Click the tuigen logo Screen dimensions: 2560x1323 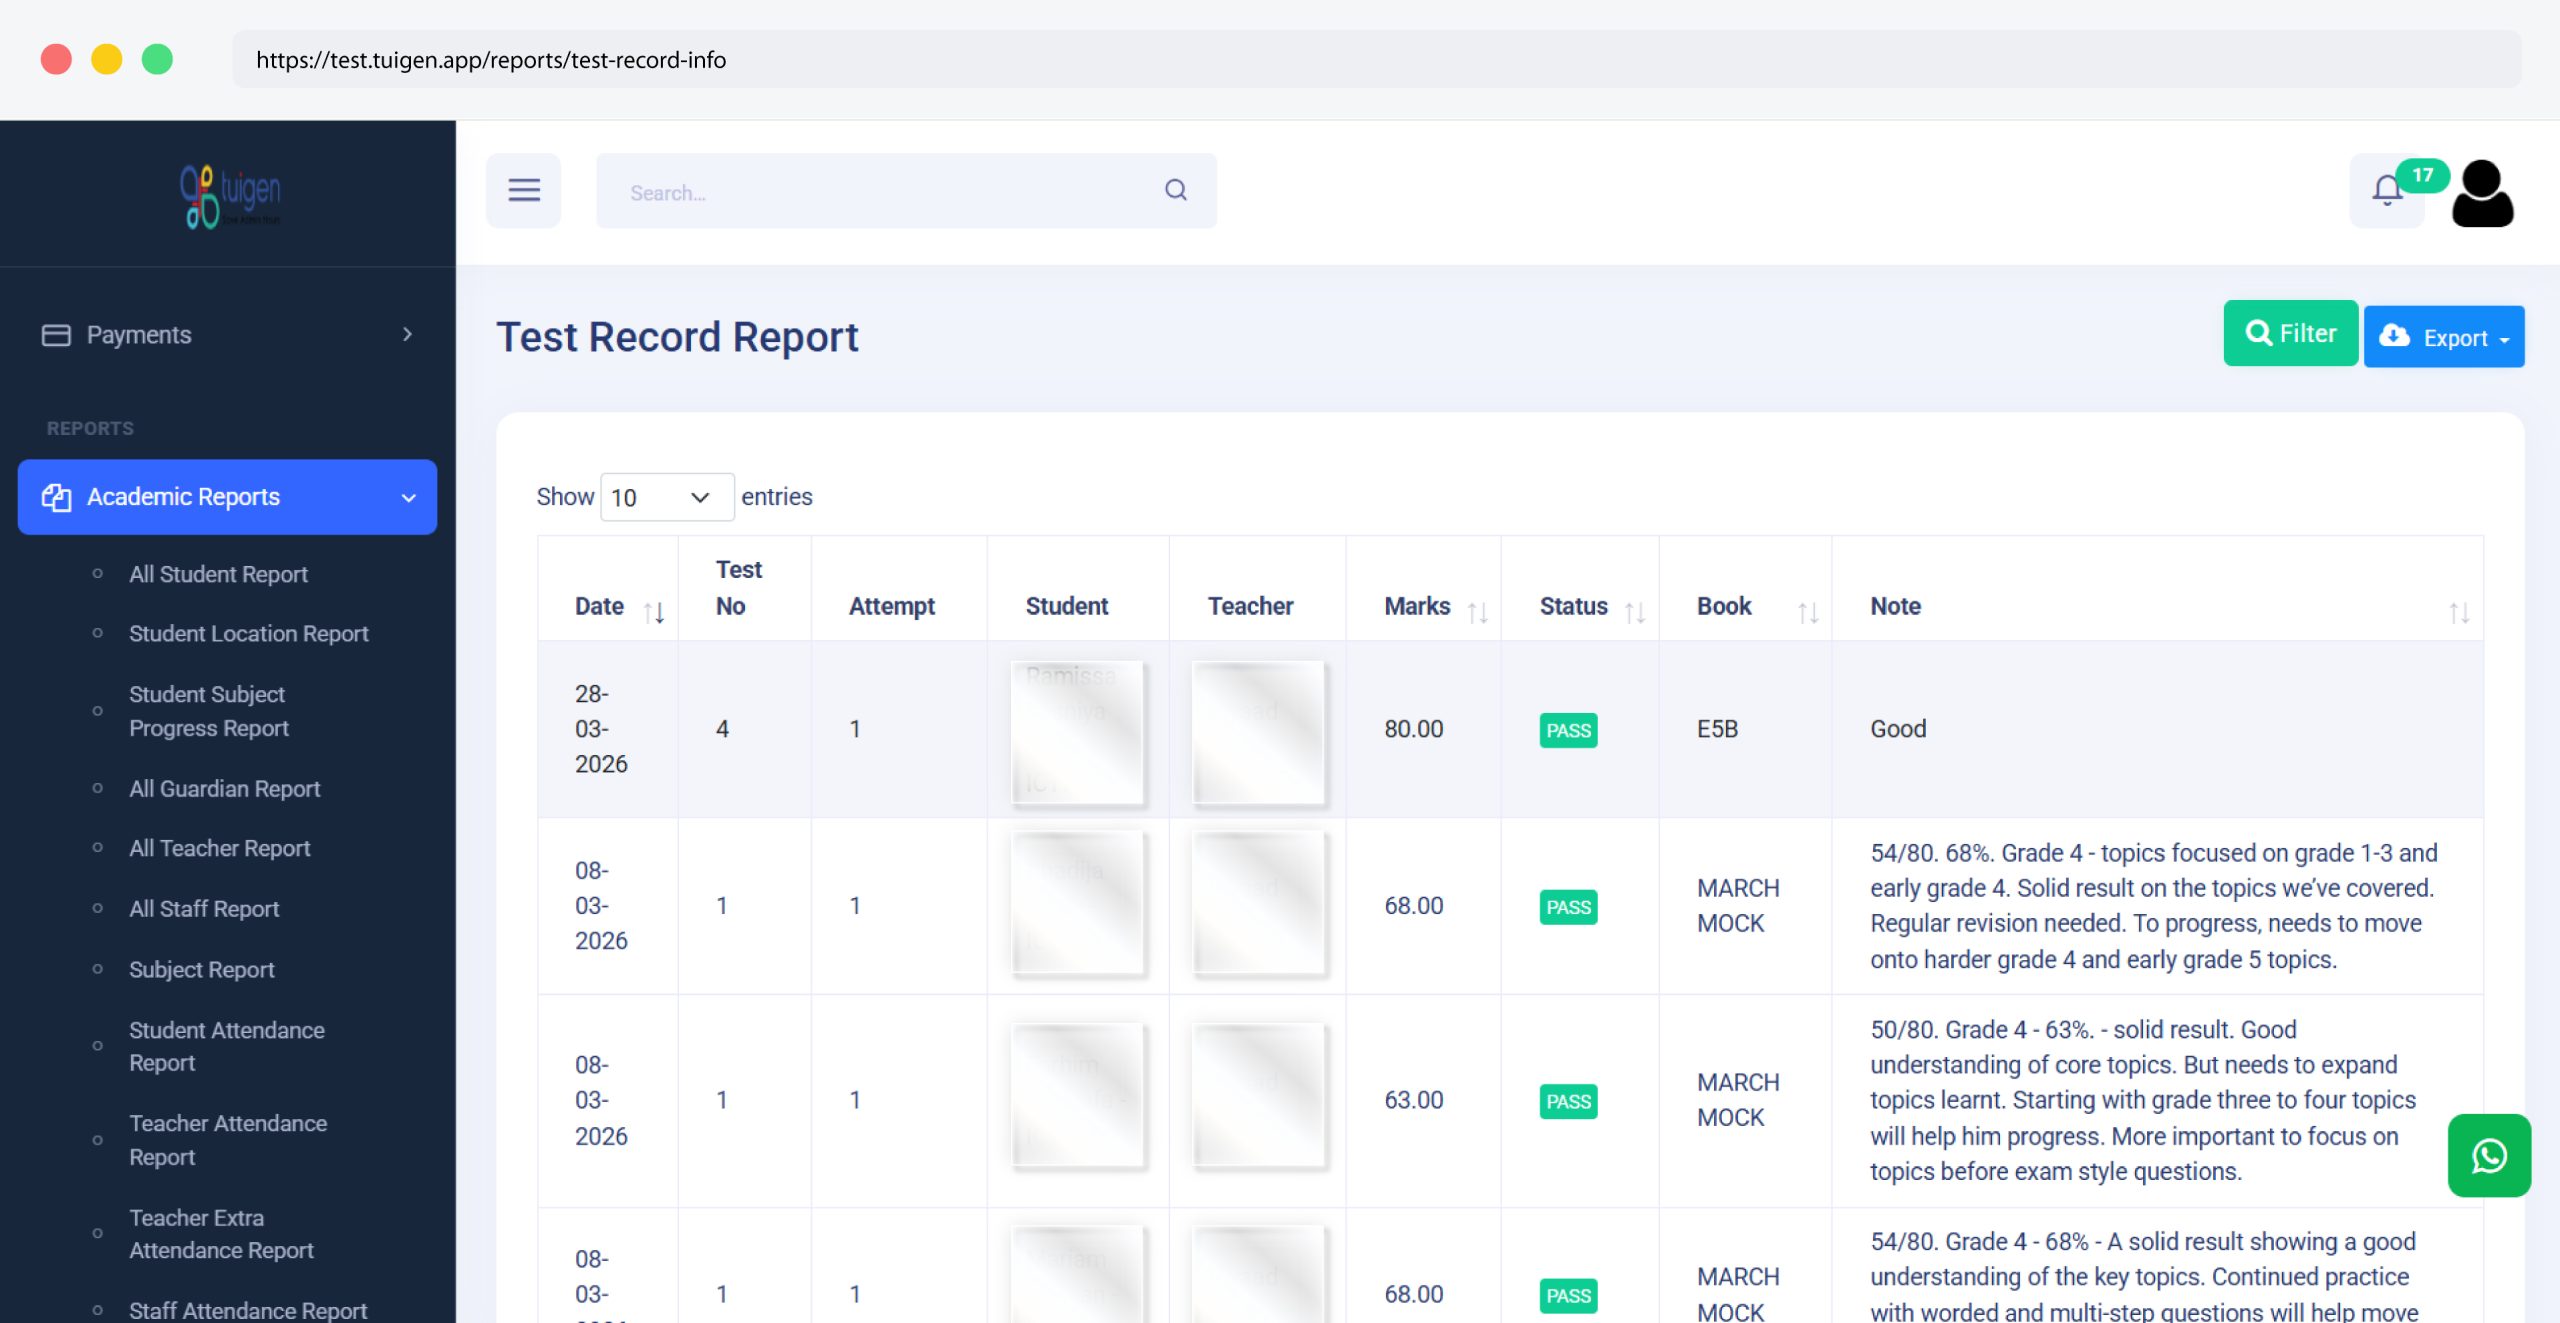[230, 195]
